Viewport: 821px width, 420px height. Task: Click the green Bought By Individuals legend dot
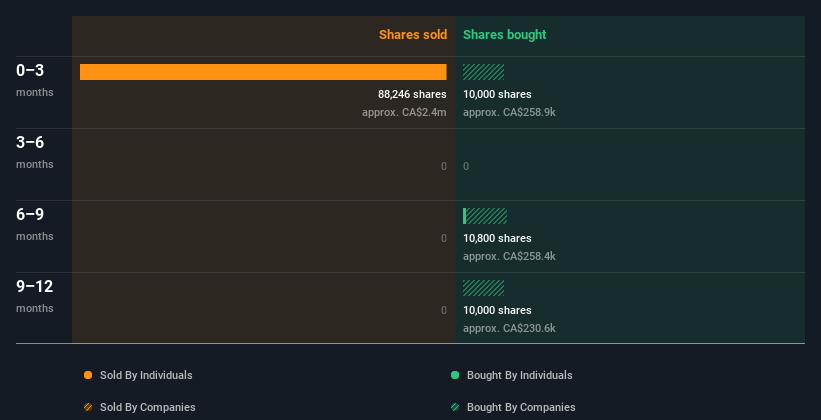coord(455,375)
